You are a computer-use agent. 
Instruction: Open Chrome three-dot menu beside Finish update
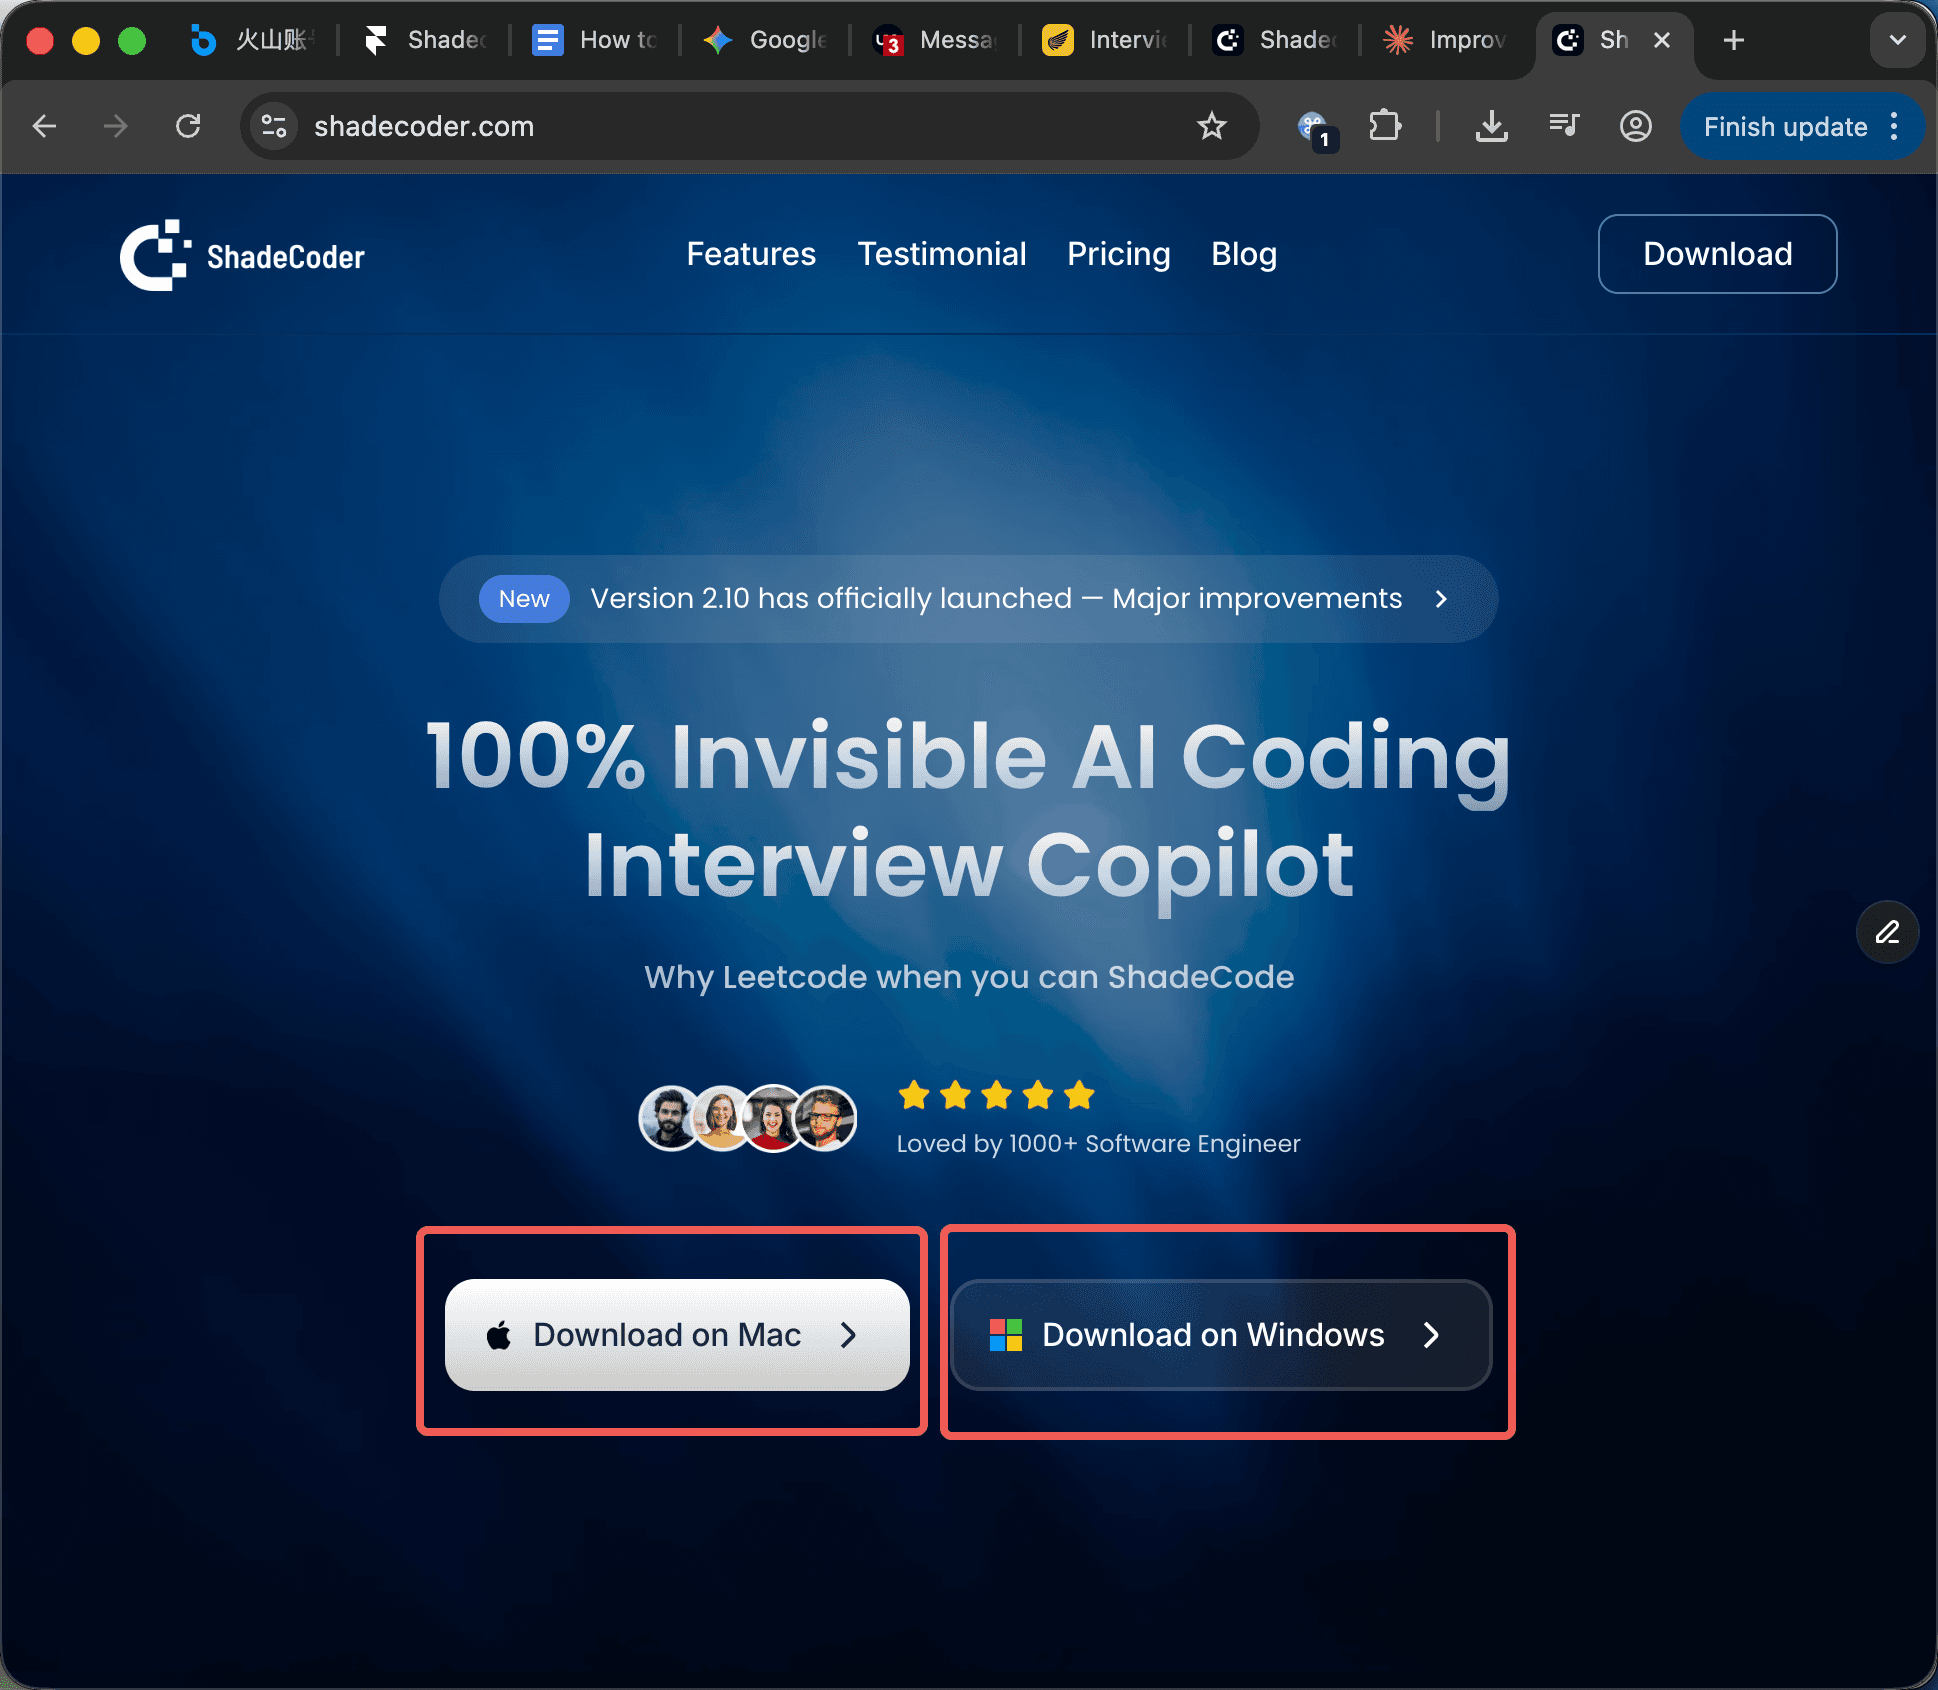click(1895, 126)
